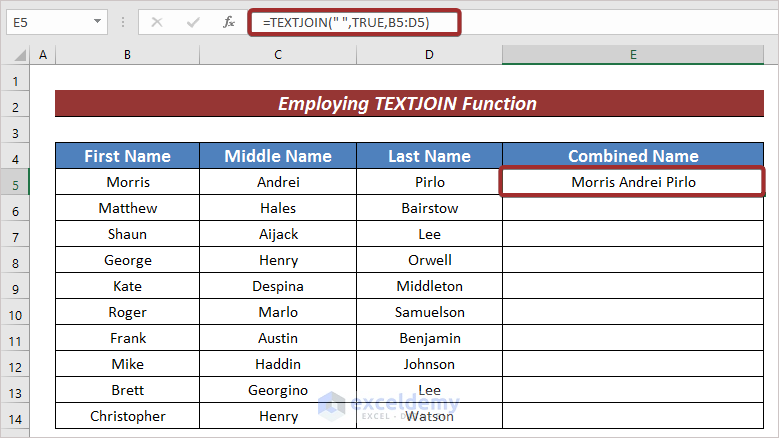Open the Insert Function fx icon

pos(229,22)
